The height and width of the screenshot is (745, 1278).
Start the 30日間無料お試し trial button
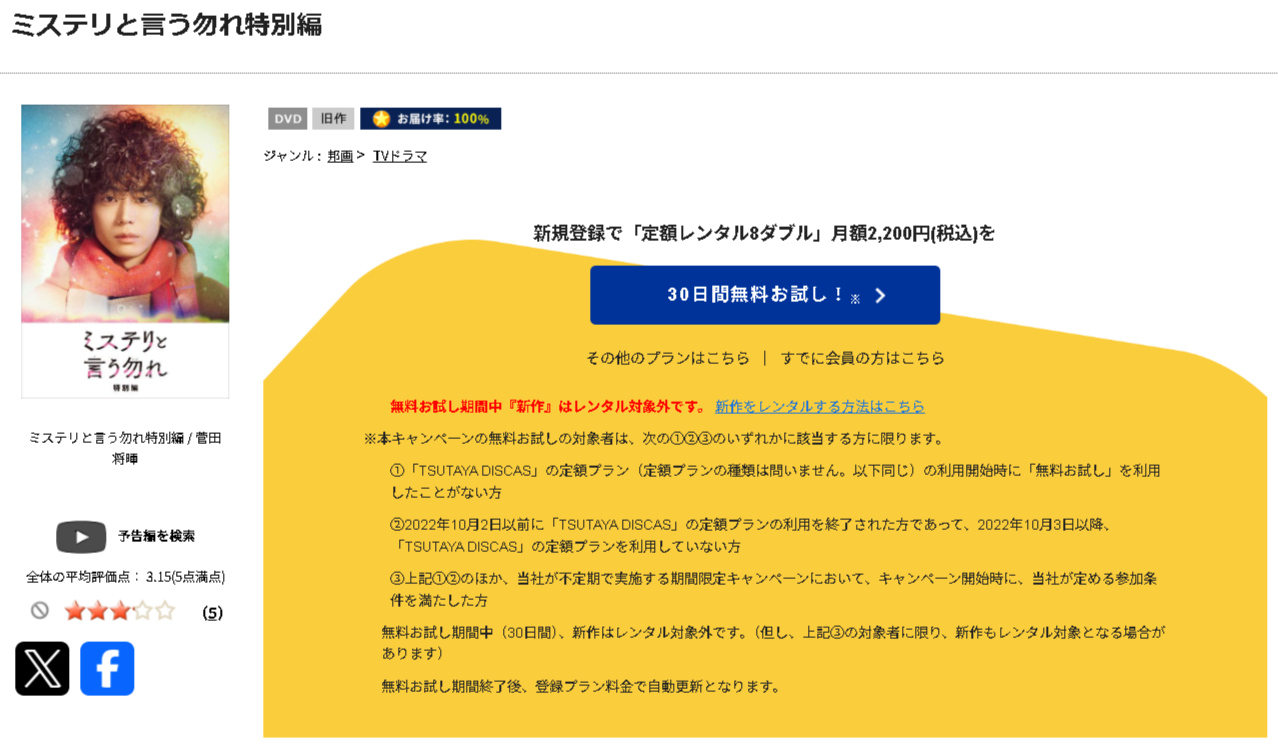765,295
